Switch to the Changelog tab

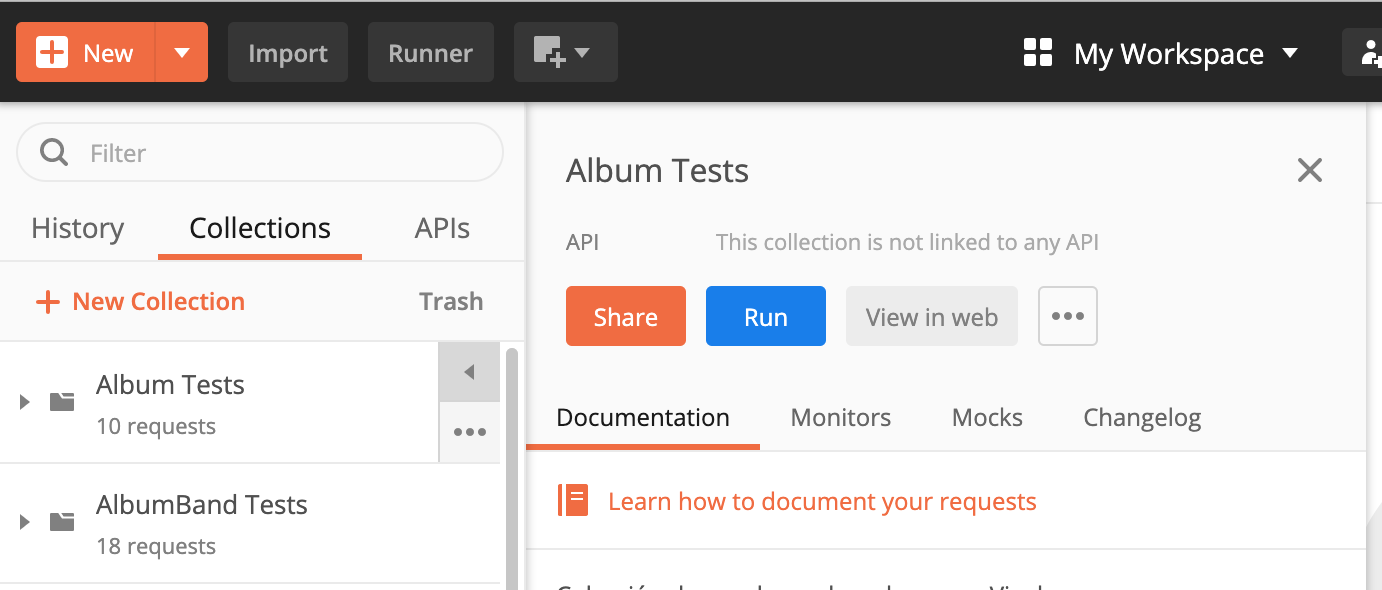click(1142, 418)
